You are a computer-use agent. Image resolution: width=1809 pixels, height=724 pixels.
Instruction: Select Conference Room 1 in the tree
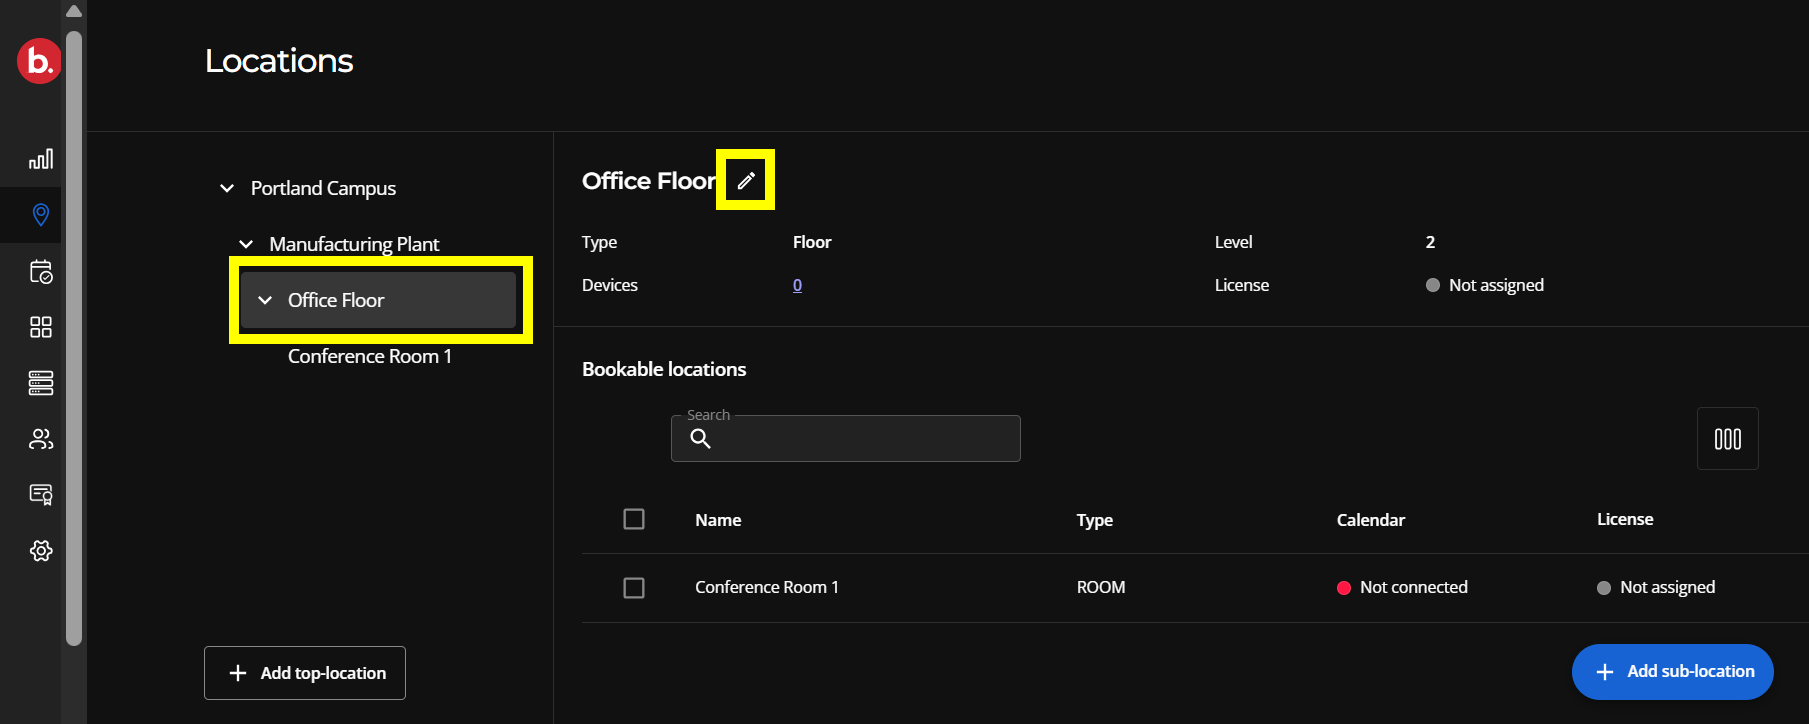pos(370,356)
